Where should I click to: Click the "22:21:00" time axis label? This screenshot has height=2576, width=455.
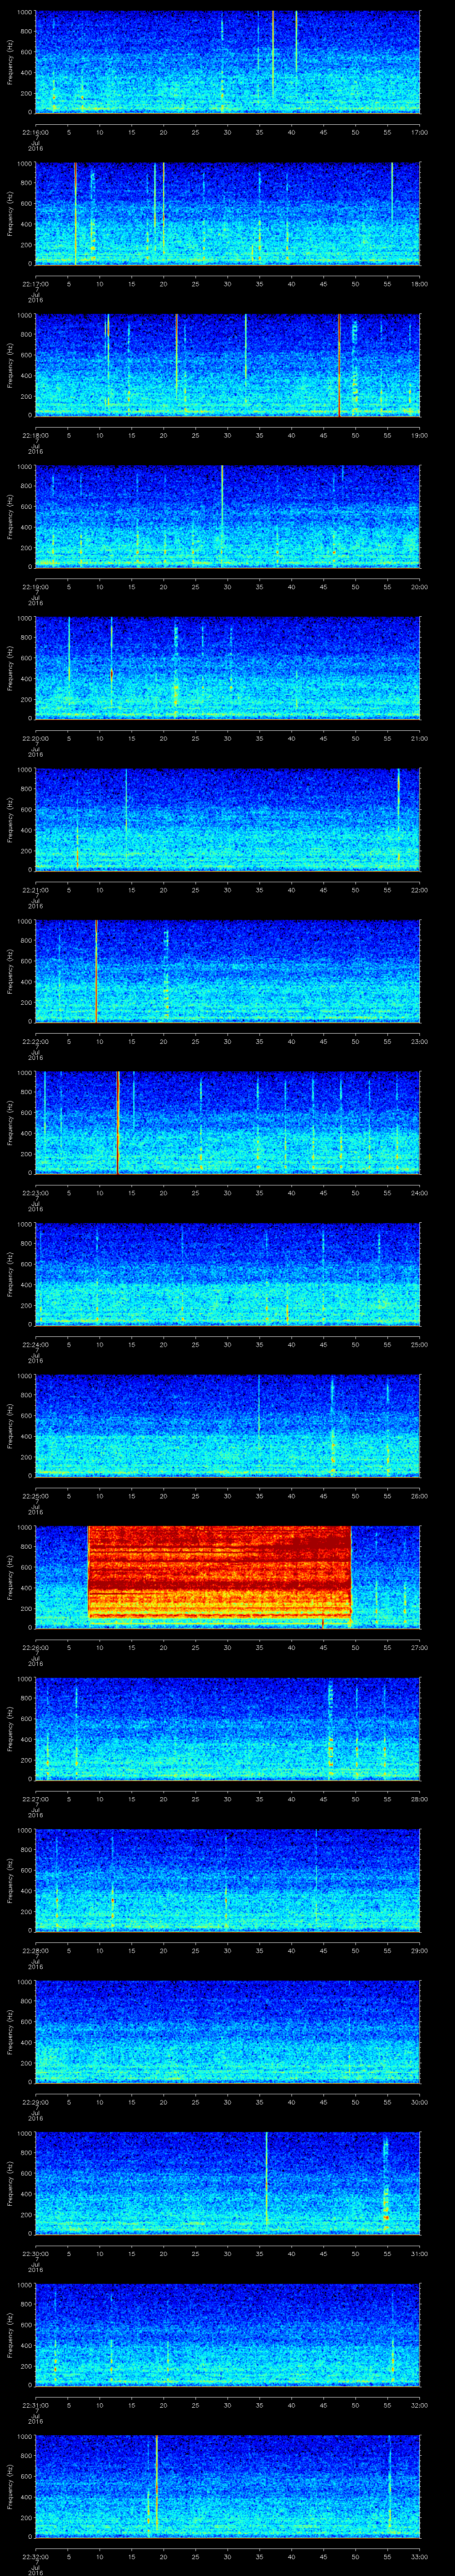click(x=36, y=890)
